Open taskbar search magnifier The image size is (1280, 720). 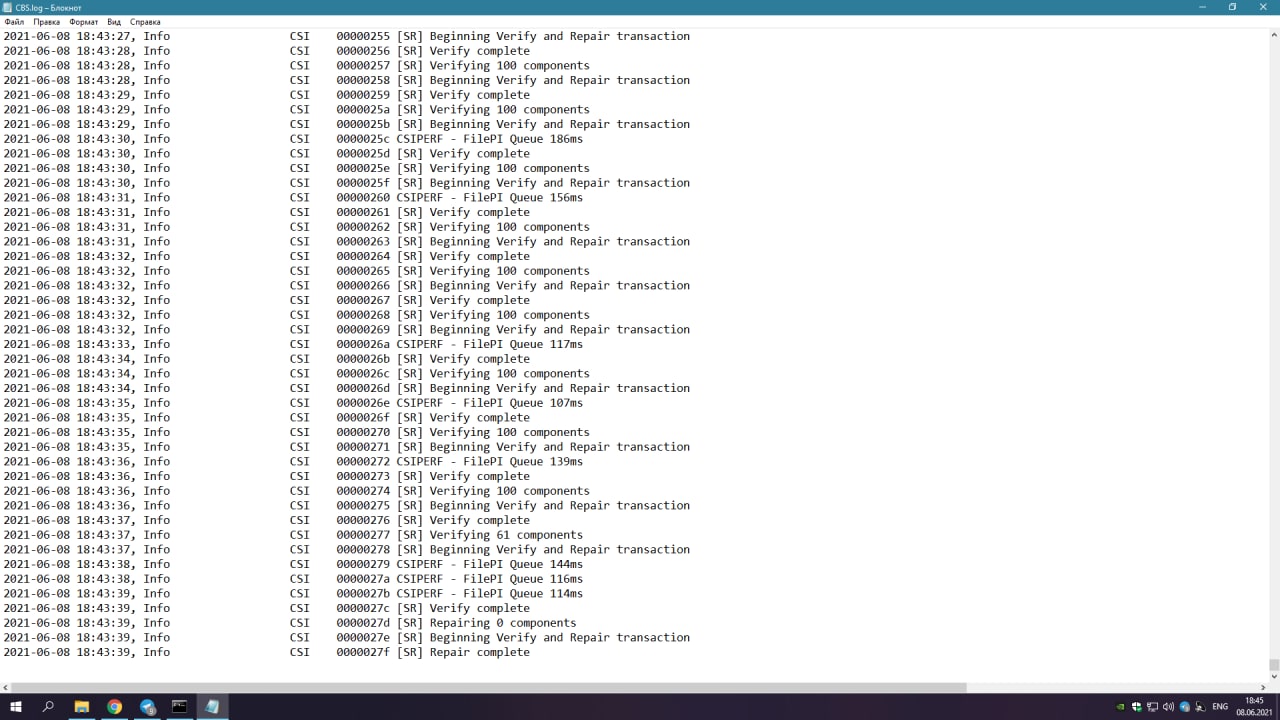[48, 707]
